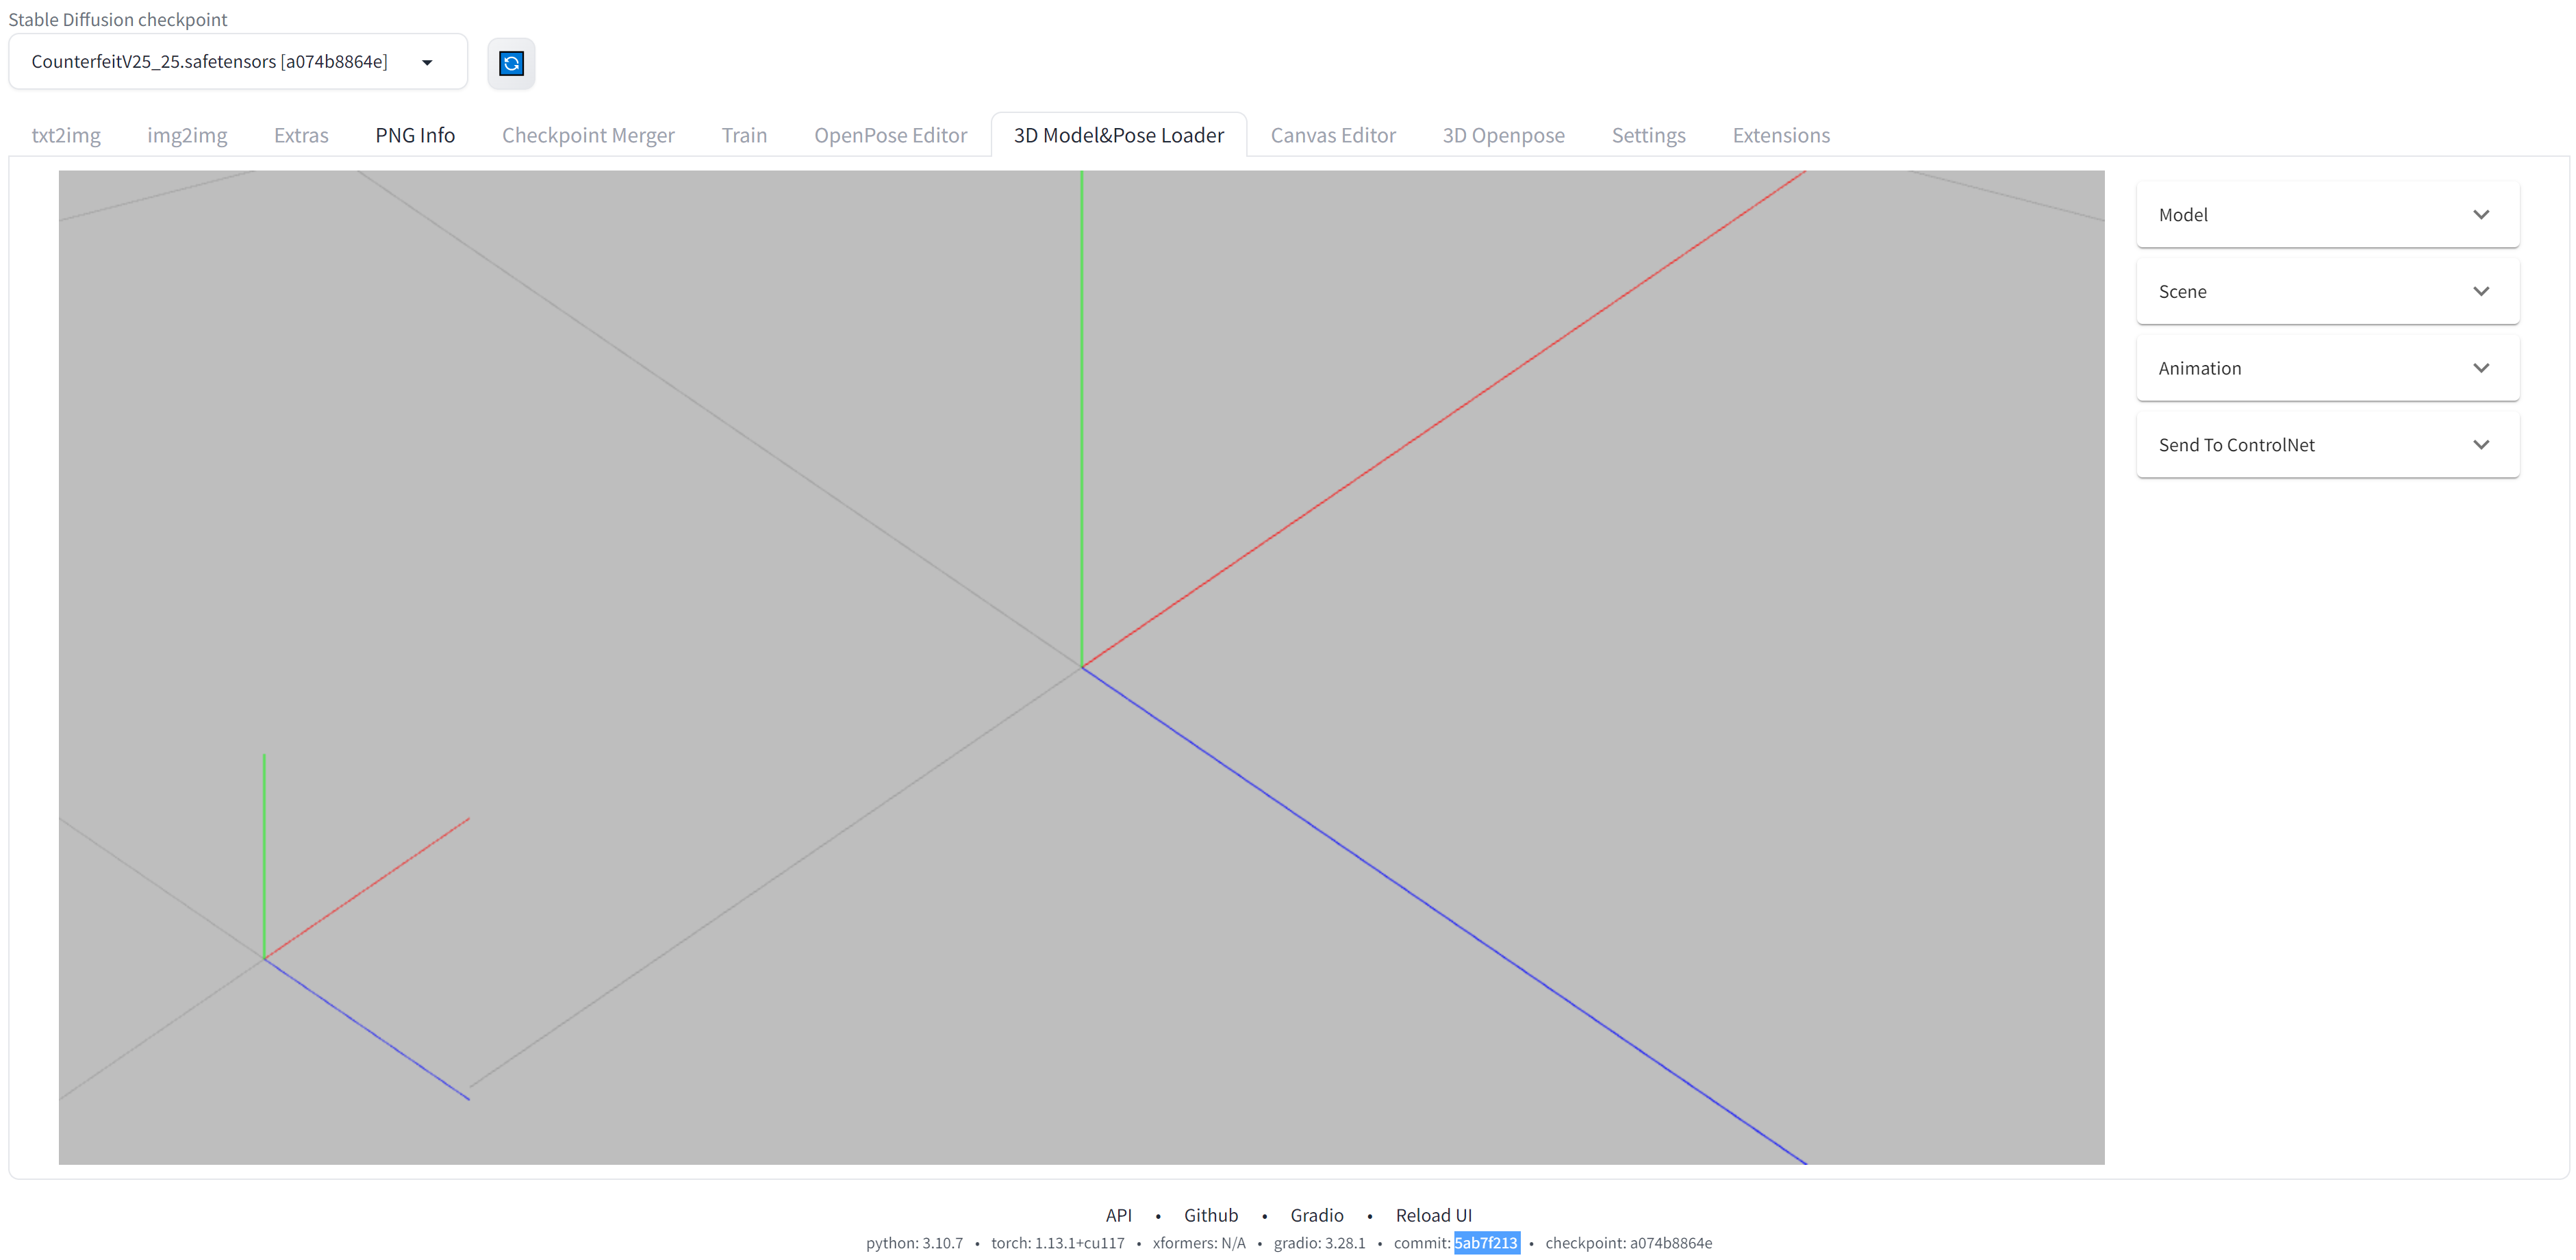
Task: Click the refresh checkpoints icon
Action: (511, 63)
